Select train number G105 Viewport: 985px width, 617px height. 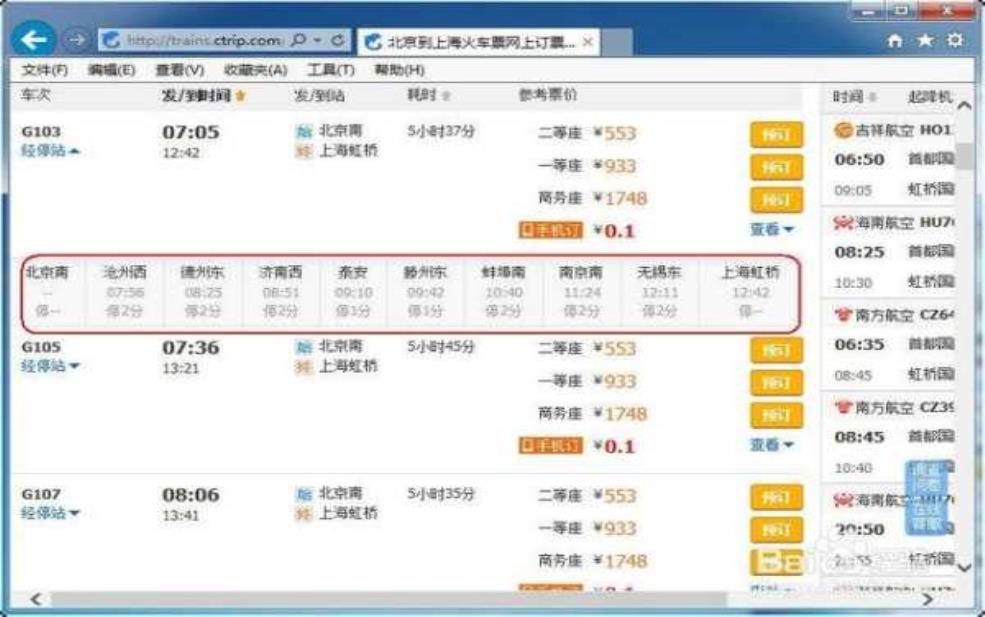[41, 347]
